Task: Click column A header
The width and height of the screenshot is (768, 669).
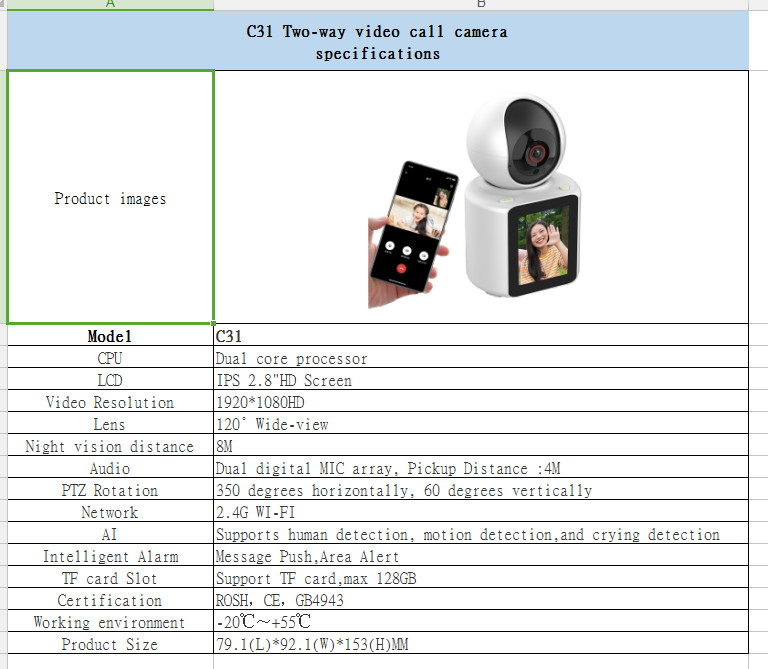Action: coord(110,5)
